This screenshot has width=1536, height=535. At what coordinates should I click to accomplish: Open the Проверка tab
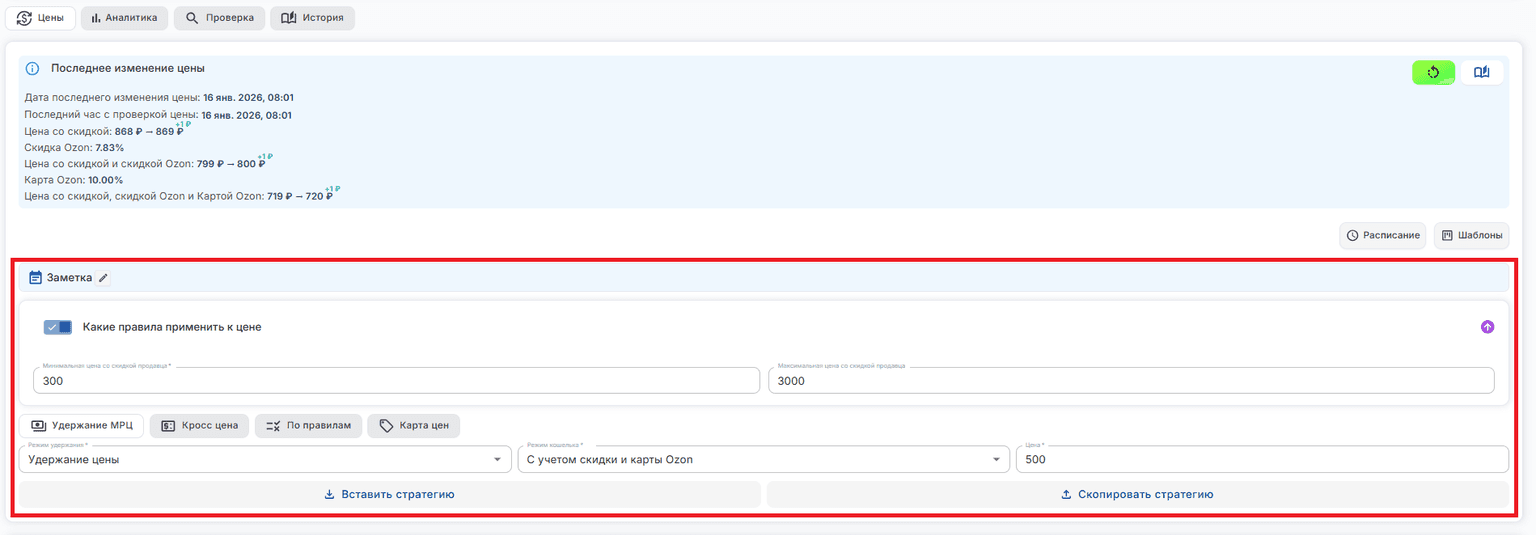point(219,18)
